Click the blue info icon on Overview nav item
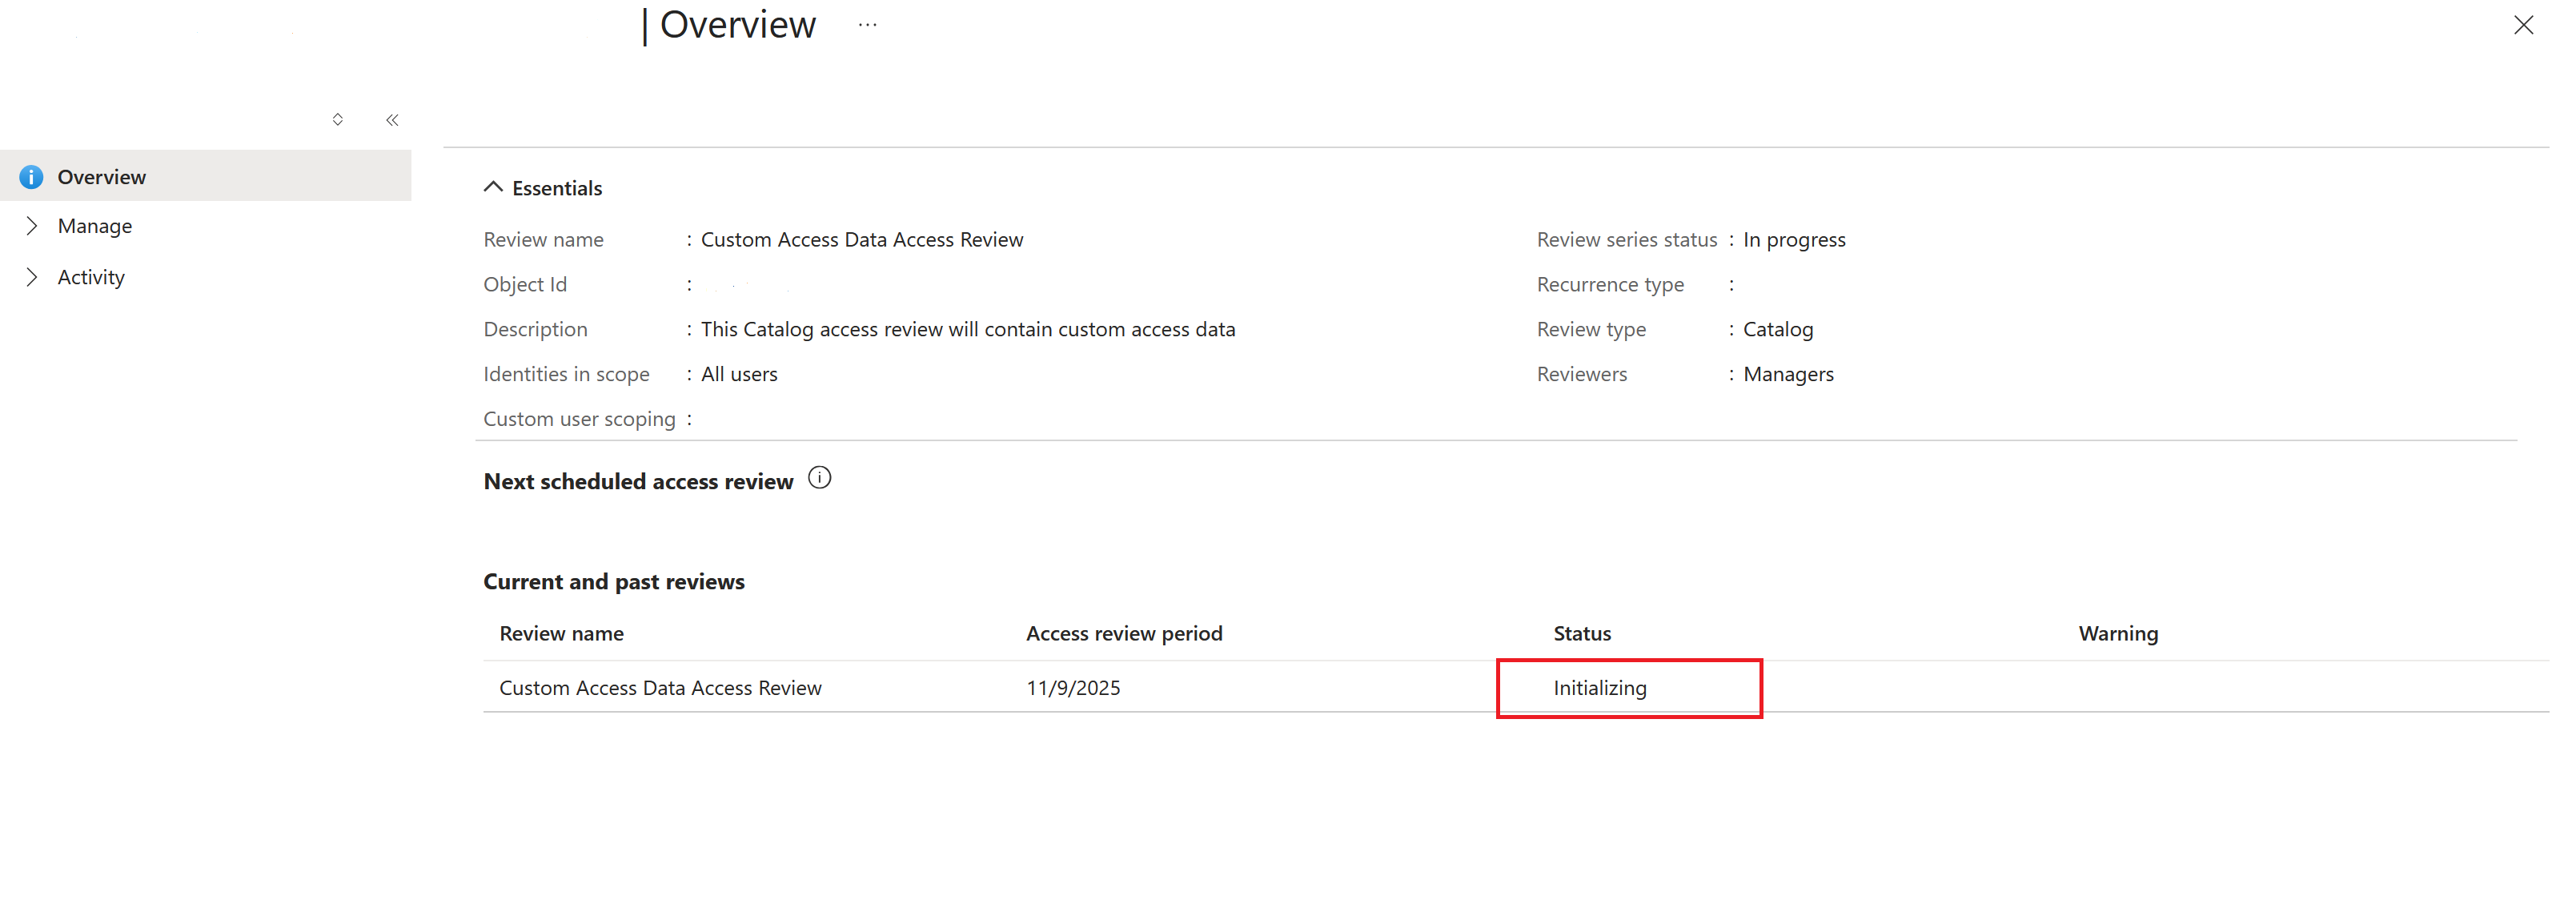This screenshot has height=916, width=2576. tap(30, 176)
